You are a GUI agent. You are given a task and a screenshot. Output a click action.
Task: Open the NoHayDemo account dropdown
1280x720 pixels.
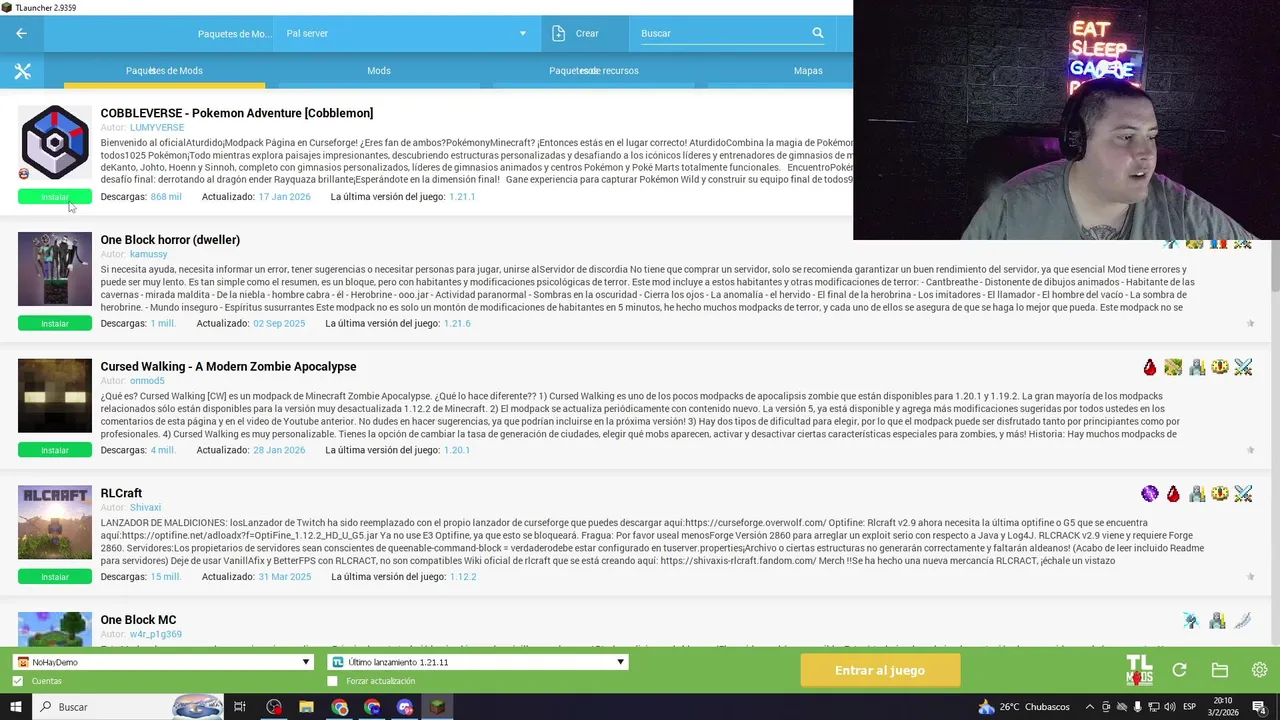tap(163, 662)
